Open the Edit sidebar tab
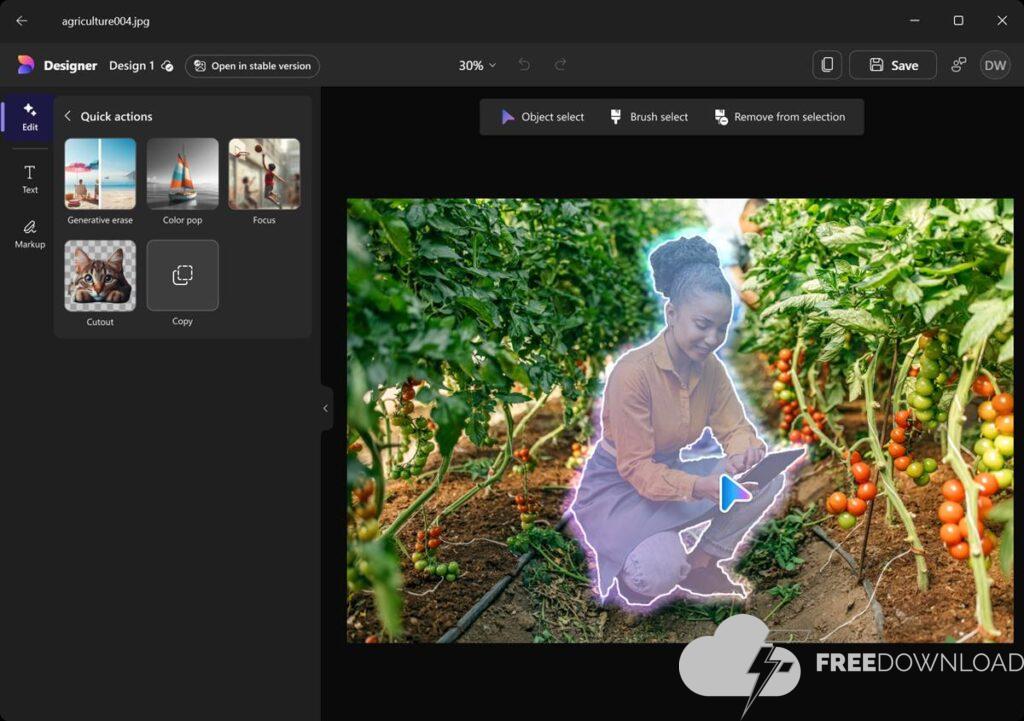This screenshot has width=1024, height=721. [x=29, y=116]
